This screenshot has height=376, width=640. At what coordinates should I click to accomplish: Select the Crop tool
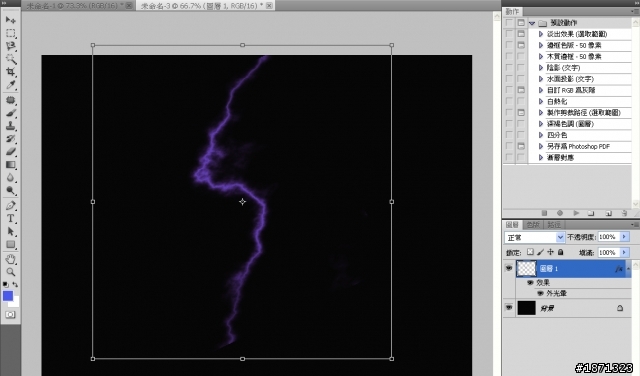[x=11, y=72]
